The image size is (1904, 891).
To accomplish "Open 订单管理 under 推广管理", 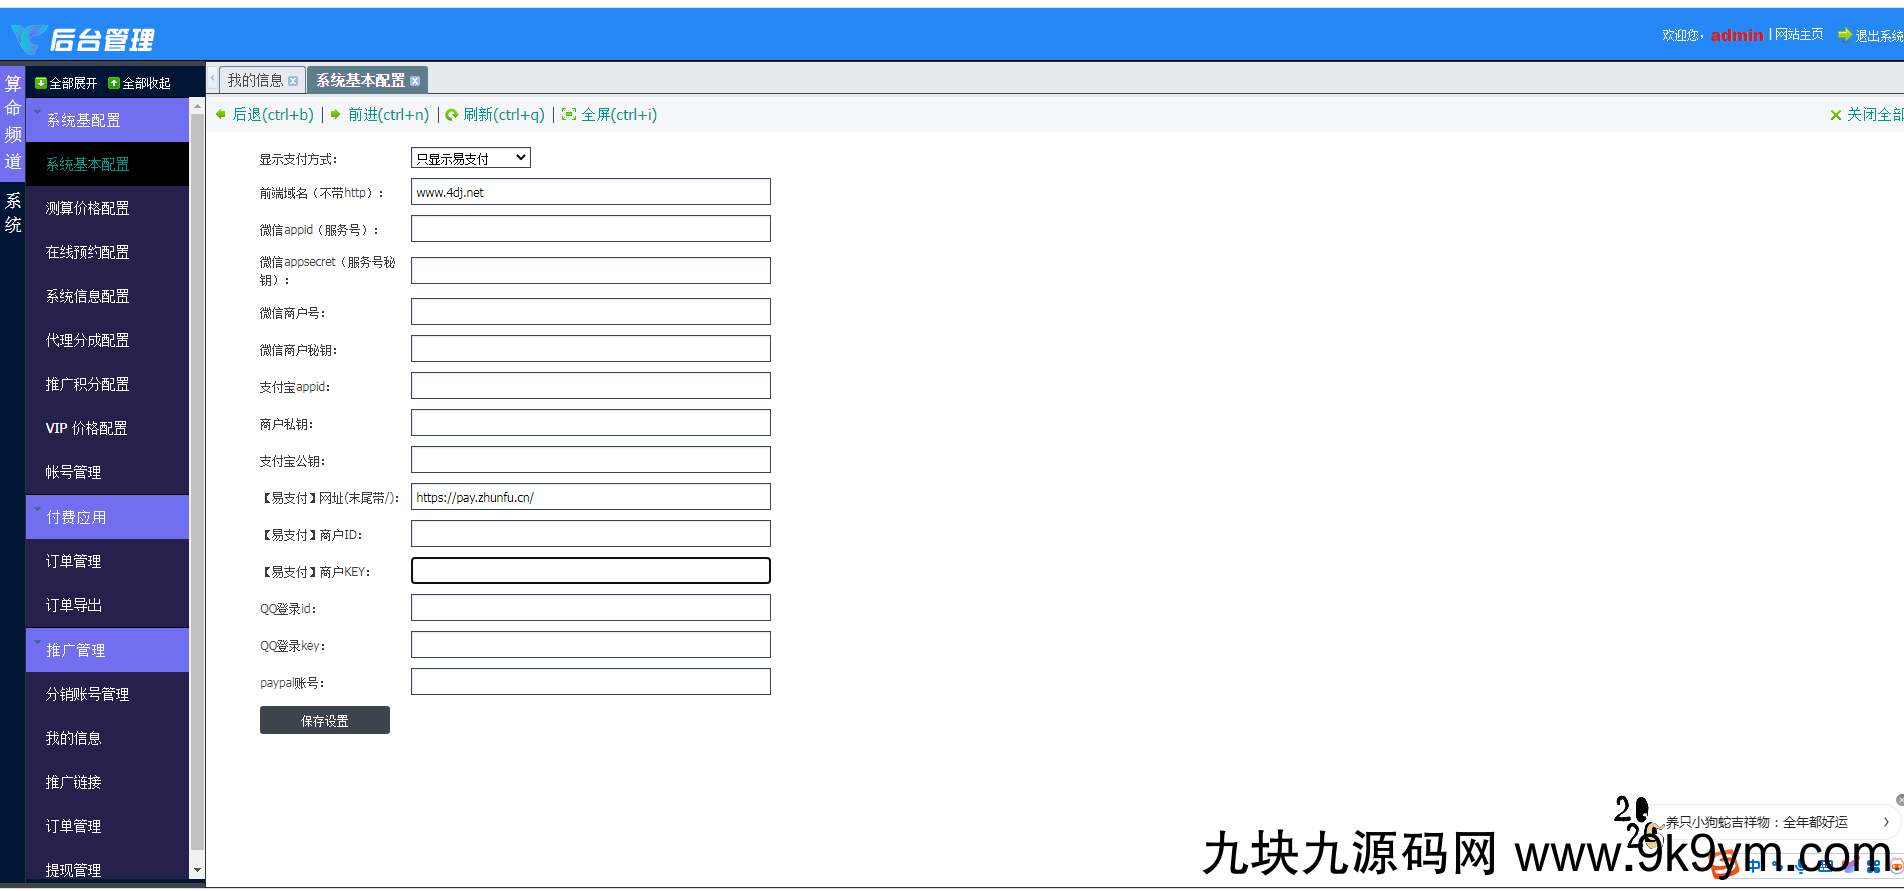I will (107, 826).
